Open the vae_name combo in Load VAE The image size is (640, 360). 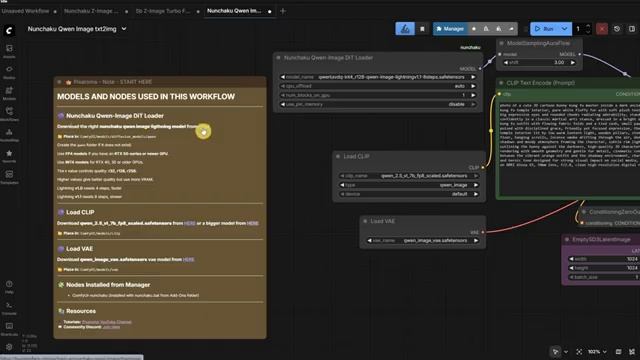point(422,241)
